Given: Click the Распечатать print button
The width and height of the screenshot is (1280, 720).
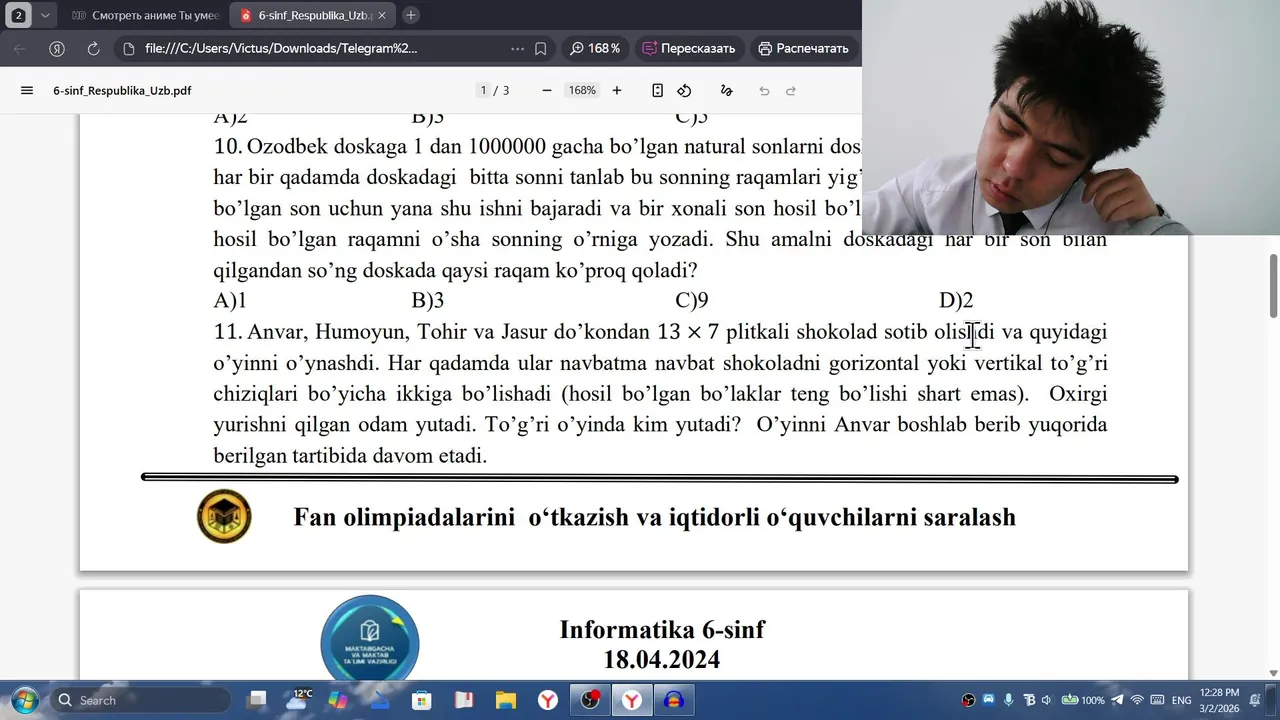Looking at the screenshot, I should click(803, 48).
